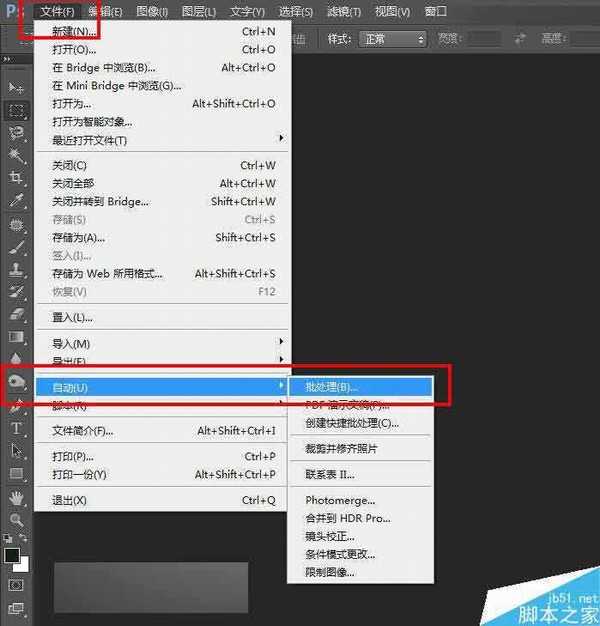
Task: Activate the Crop tool
Action: (x=16, y=179)
